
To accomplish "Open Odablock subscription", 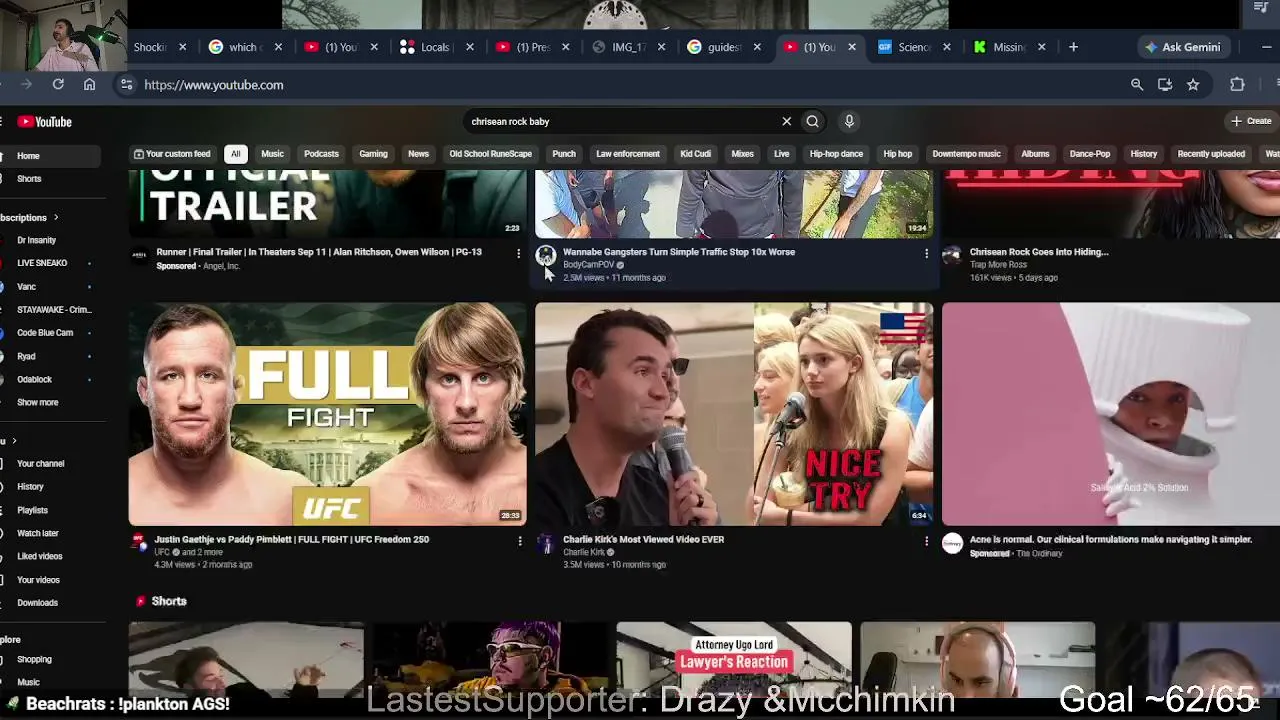I will pos(34,380).
